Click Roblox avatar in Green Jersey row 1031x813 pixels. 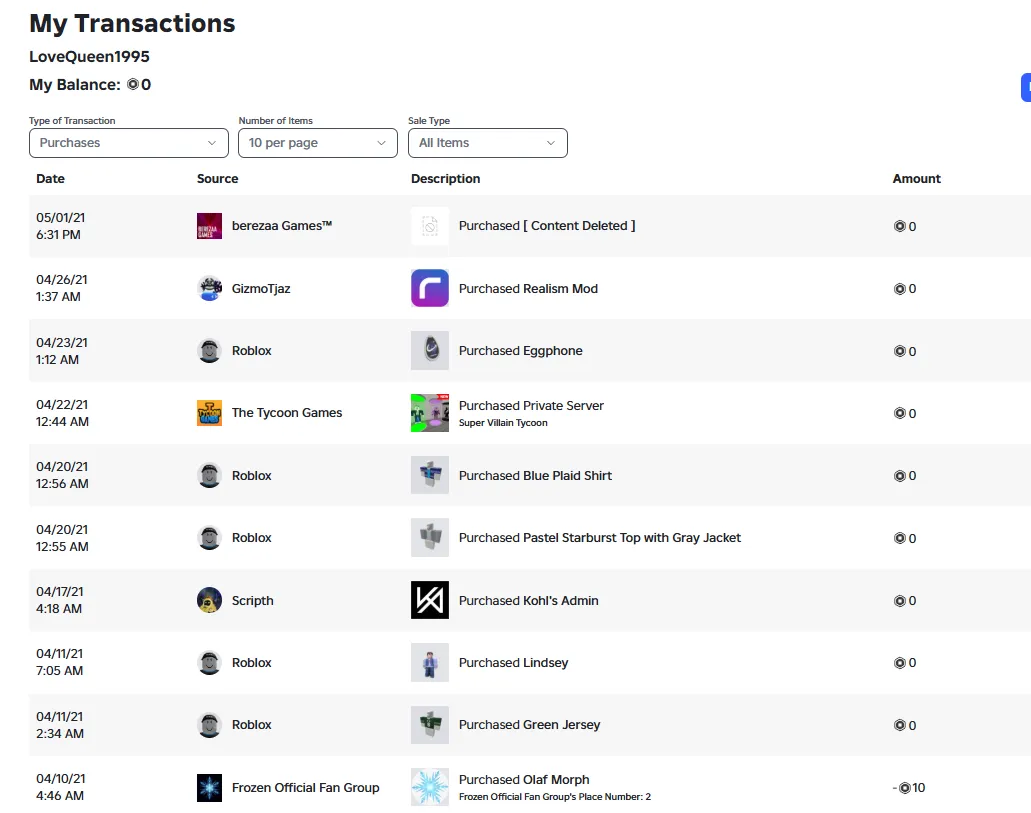pos(209,725)
